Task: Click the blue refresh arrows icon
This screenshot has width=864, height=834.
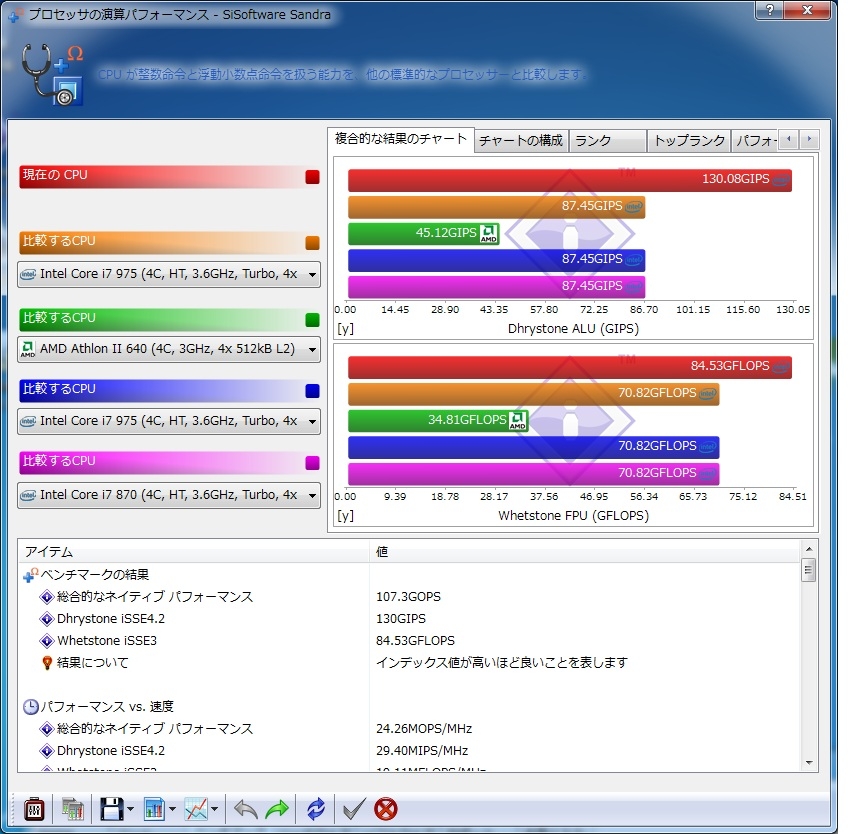Action: [316, 809]
